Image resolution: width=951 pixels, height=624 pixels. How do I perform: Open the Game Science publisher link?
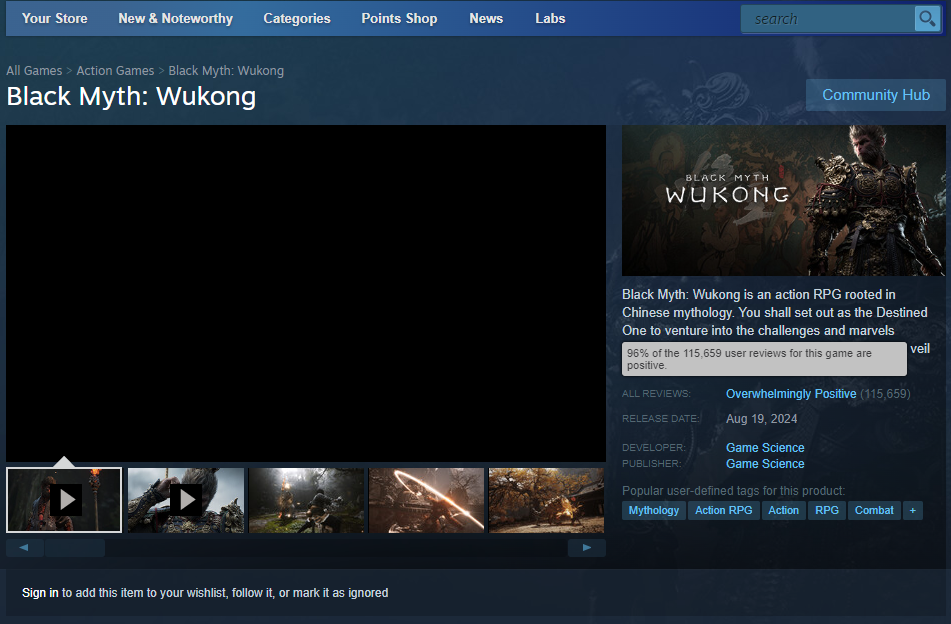pos(765,464)
